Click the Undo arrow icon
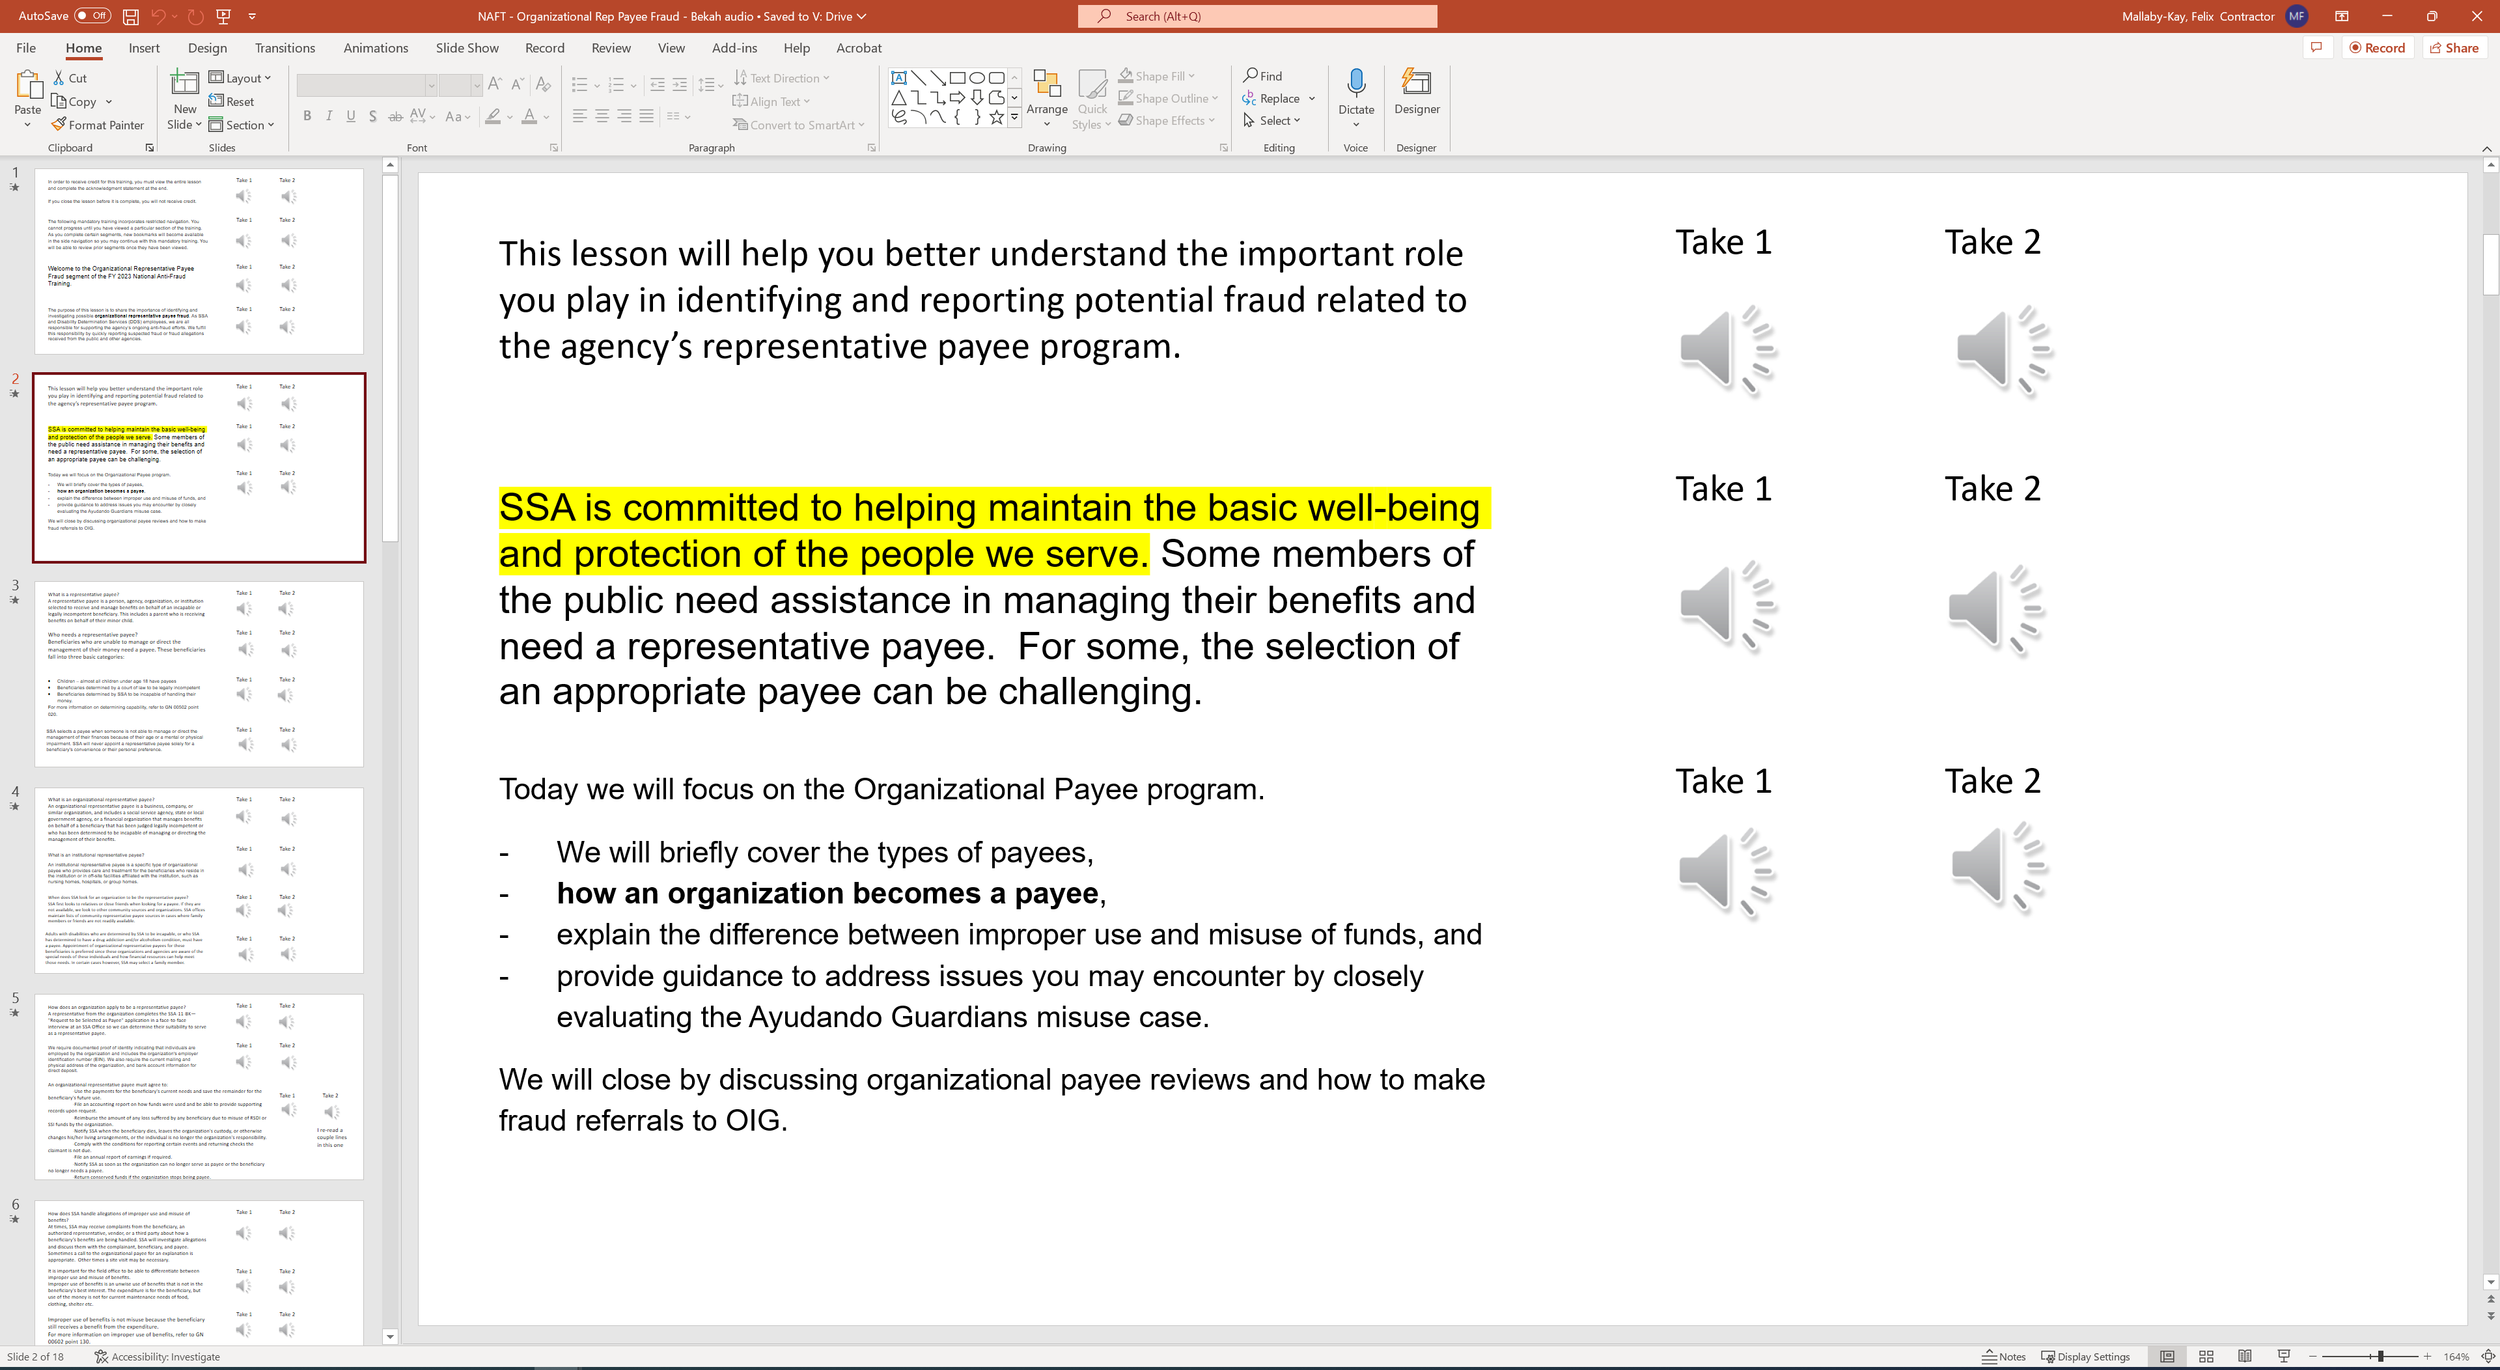2500x1370 pixels. (x=158, y=16)
